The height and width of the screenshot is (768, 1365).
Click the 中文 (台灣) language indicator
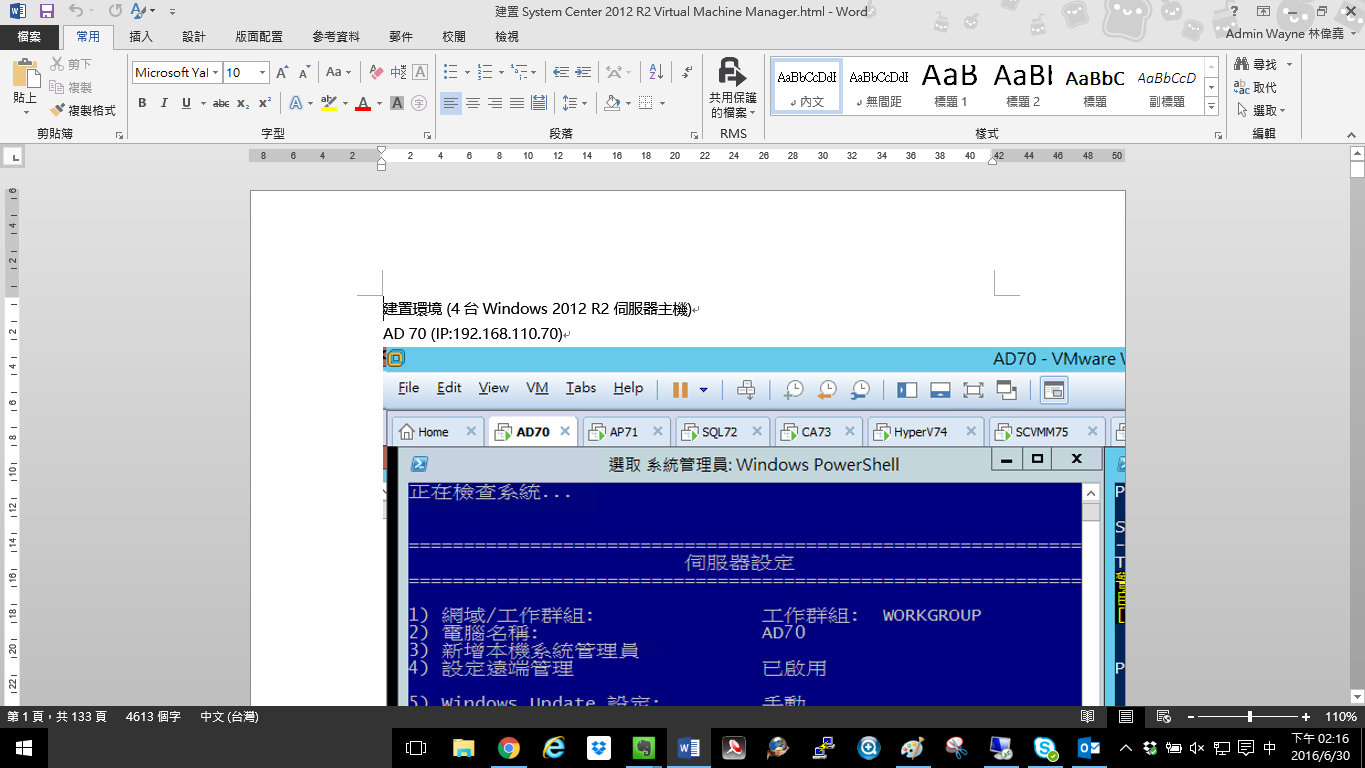point(229,717)
